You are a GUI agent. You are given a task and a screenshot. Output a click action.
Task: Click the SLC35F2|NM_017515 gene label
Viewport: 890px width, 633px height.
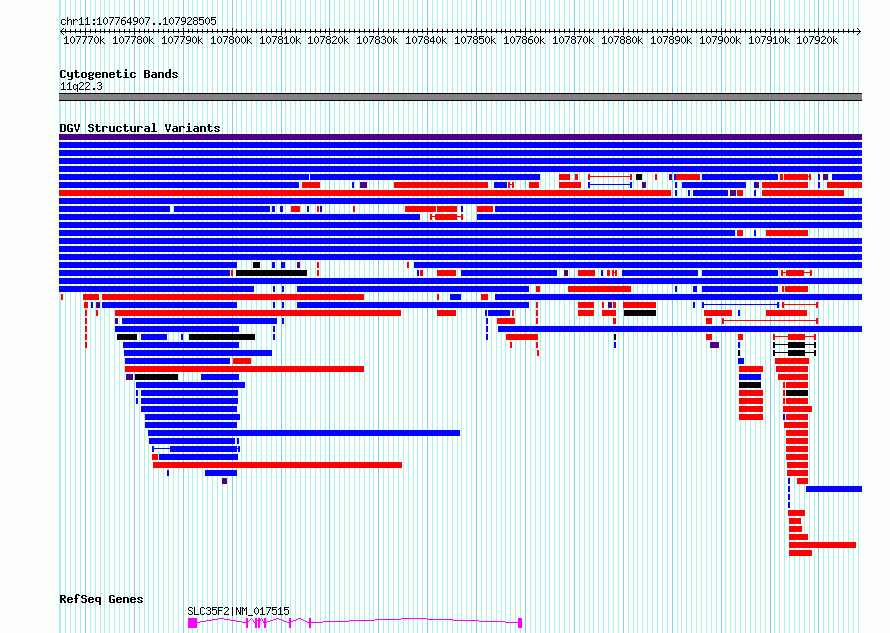pyautogui.click(x=238, y=611)
